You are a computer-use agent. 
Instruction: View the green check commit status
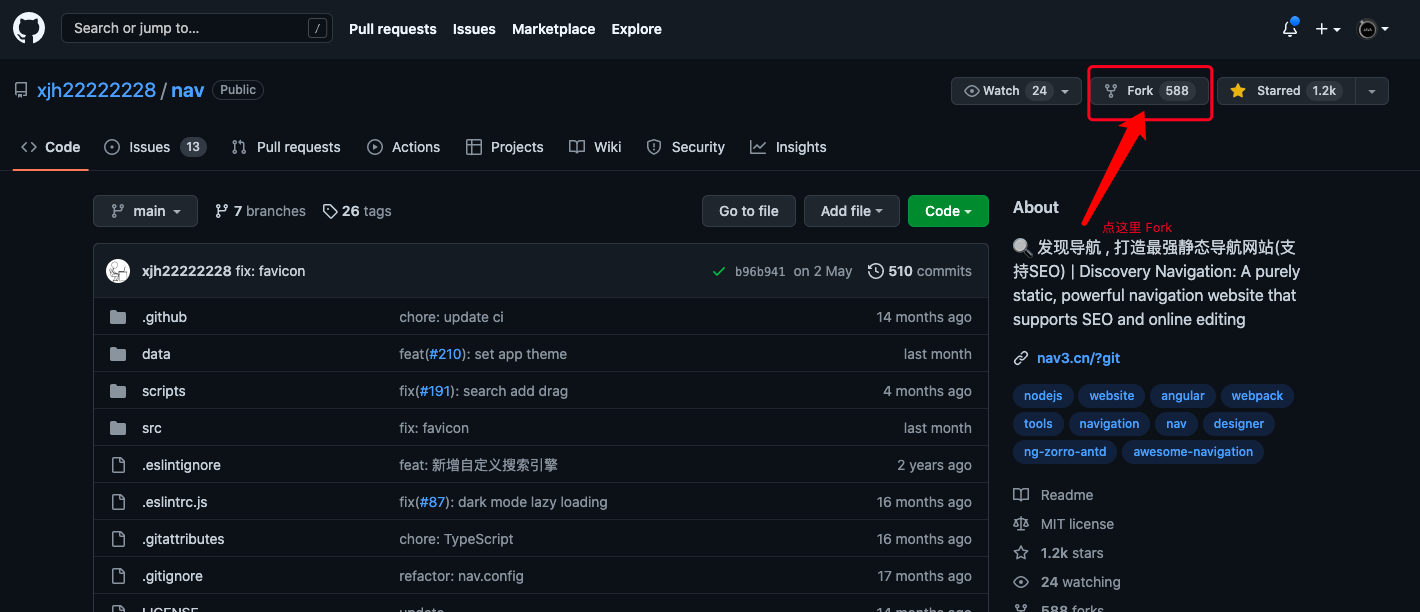click(x=719, y=271)
